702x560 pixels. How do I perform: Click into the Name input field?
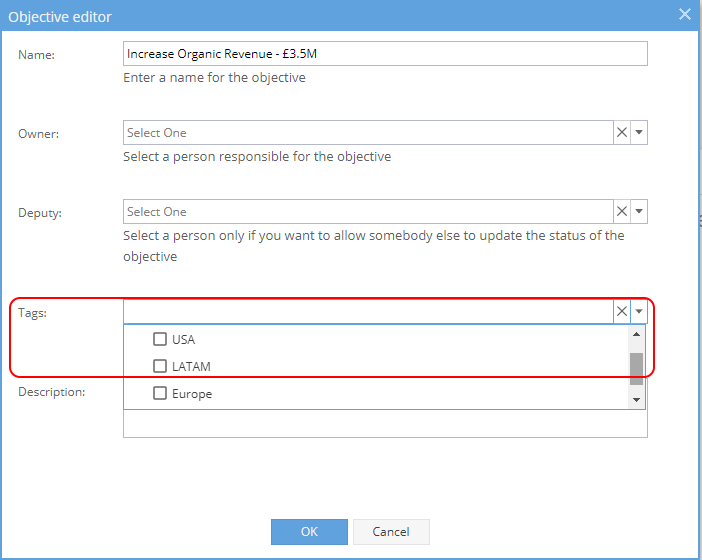point(385,54)
